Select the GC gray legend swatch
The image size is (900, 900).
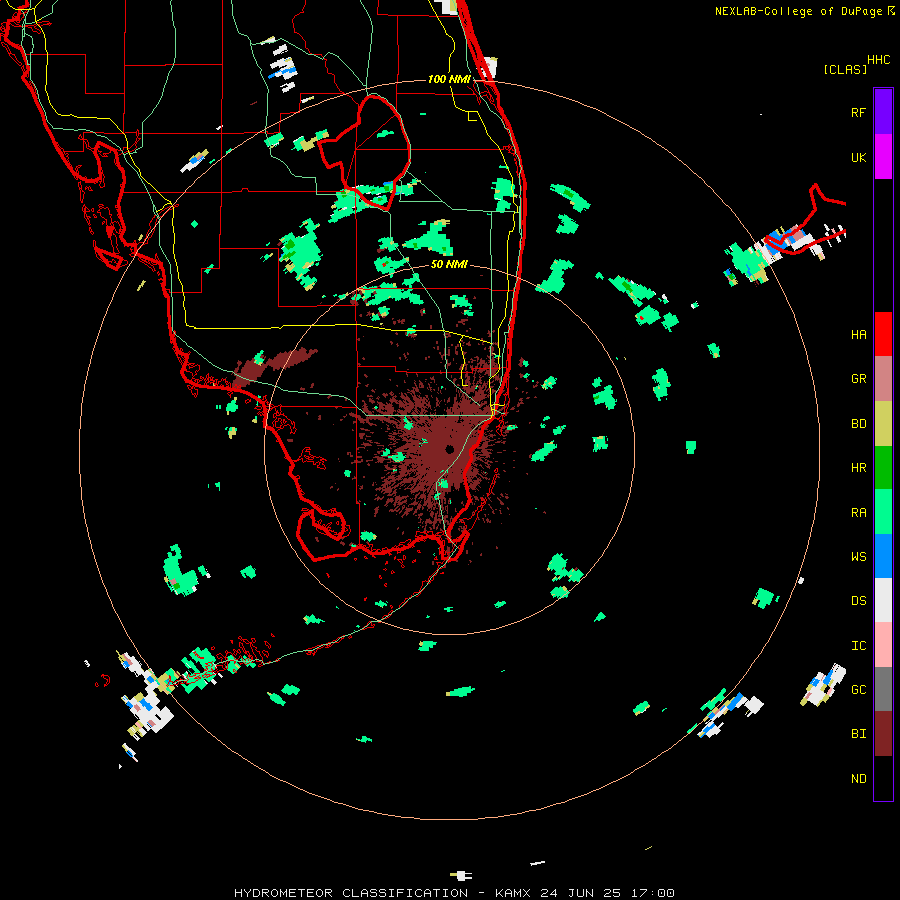click(x=883, y=689)
